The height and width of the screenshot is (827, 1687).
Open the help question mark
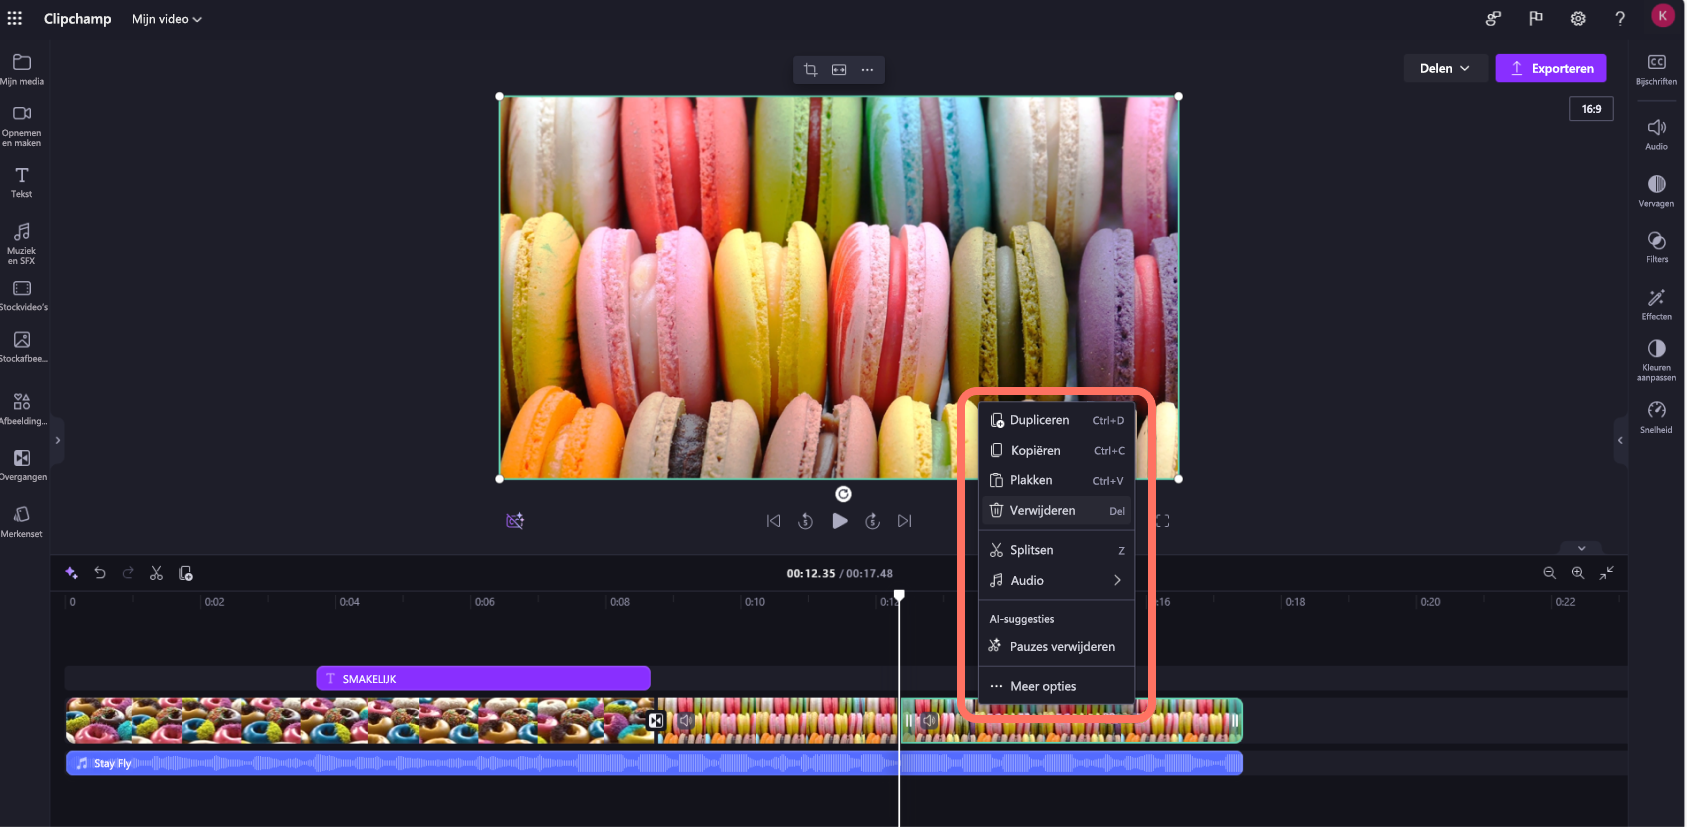pyautogui.click(x=1620, y=18)
